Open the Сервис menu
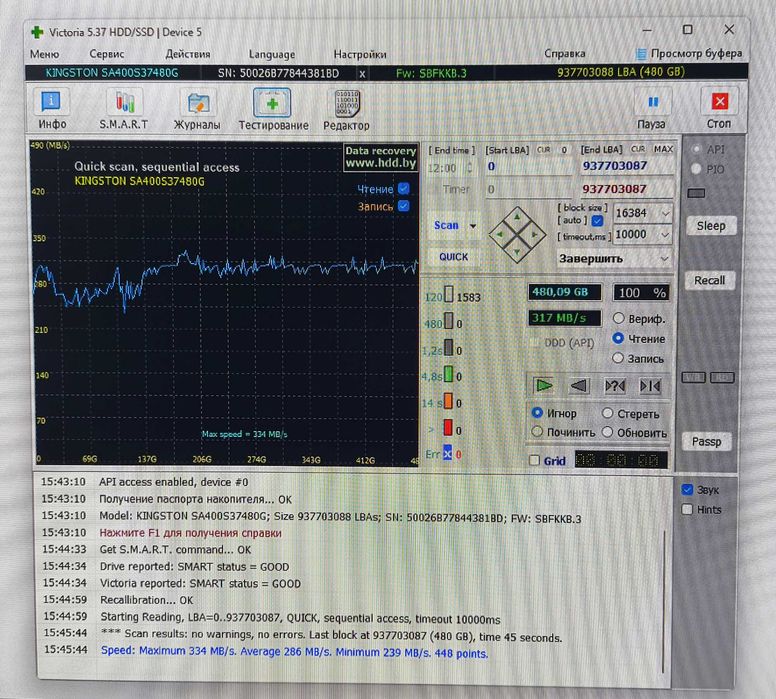This screenshot has height=699, width=776. coord(106,54)
